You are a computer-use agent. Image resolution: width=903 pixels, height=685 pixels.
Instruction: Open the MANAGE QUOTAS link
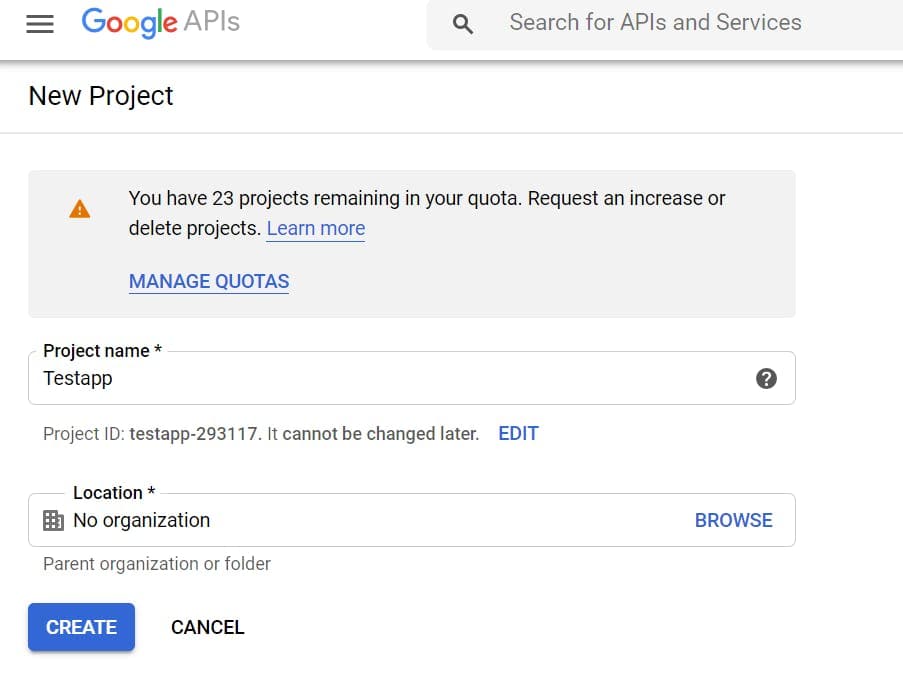coord(209,281)
